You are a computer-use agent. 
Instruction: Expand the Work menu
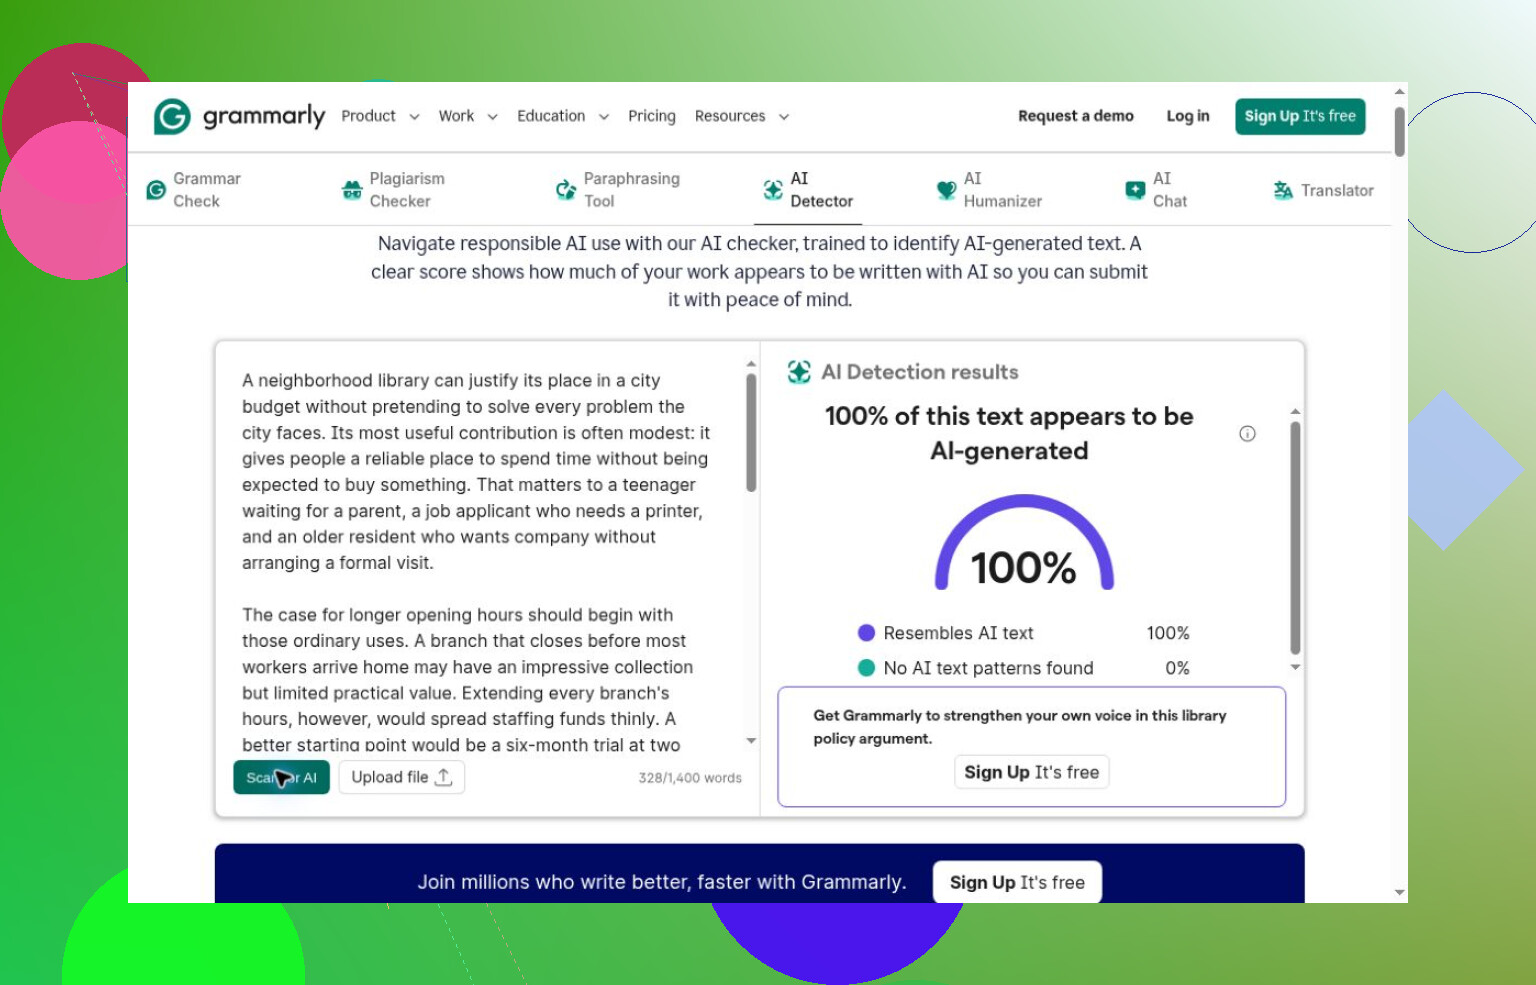tap(468, 116)
